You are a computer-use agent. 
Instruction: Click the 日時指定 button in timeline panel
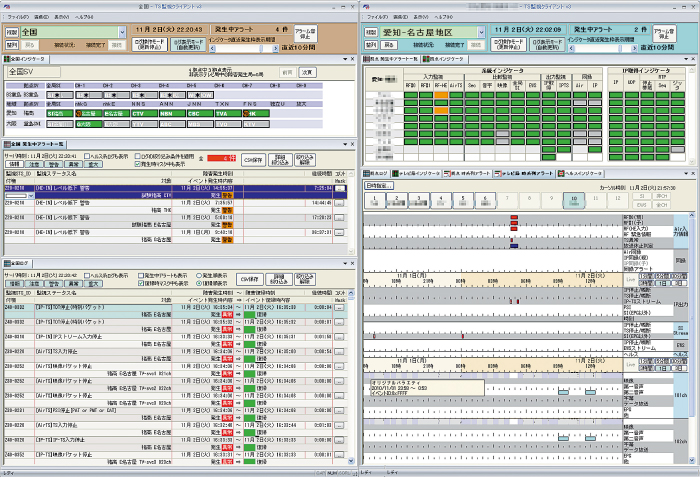(379, 185)
